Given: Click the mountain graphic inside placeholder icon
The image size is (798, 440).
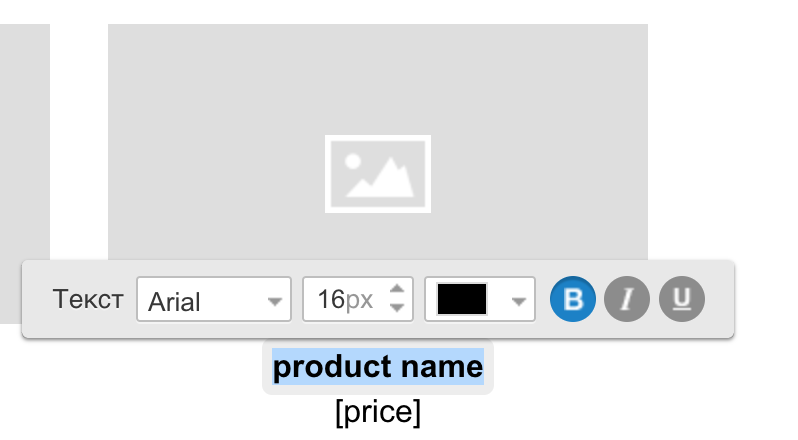Looking at the screenshot, I should 382,178.
